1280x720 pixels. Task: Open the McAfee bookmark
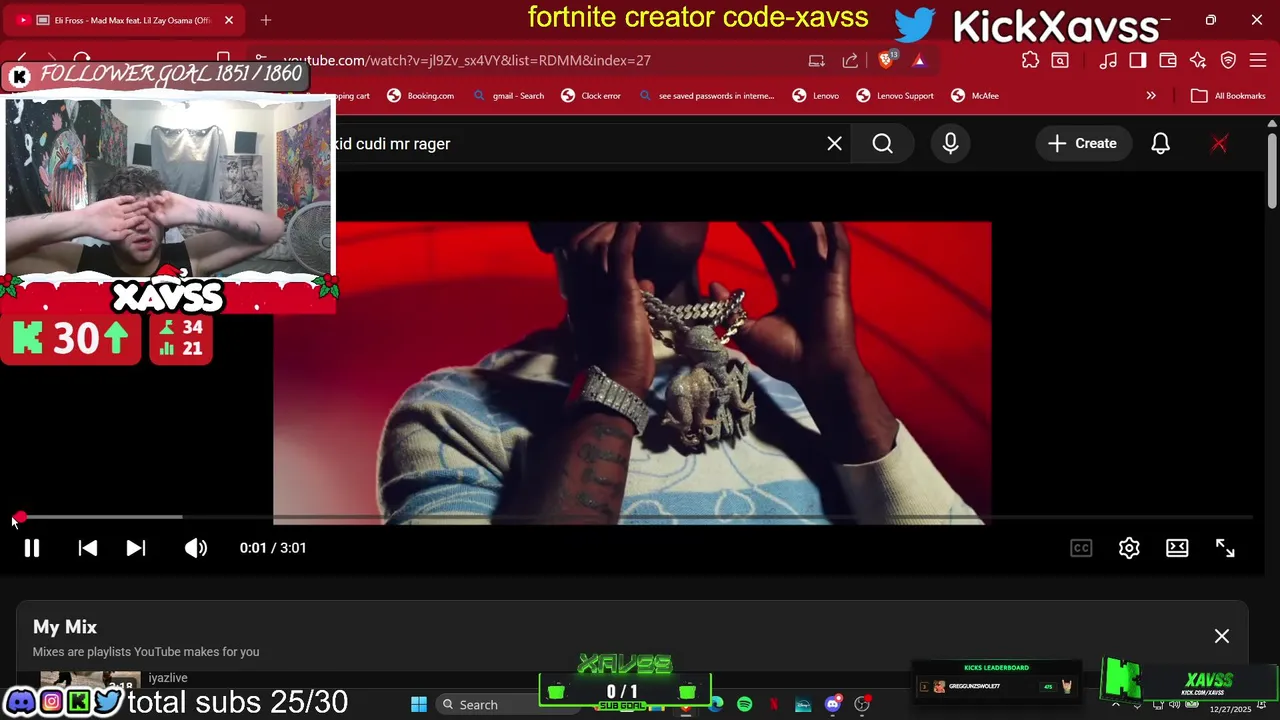[975, 96]
